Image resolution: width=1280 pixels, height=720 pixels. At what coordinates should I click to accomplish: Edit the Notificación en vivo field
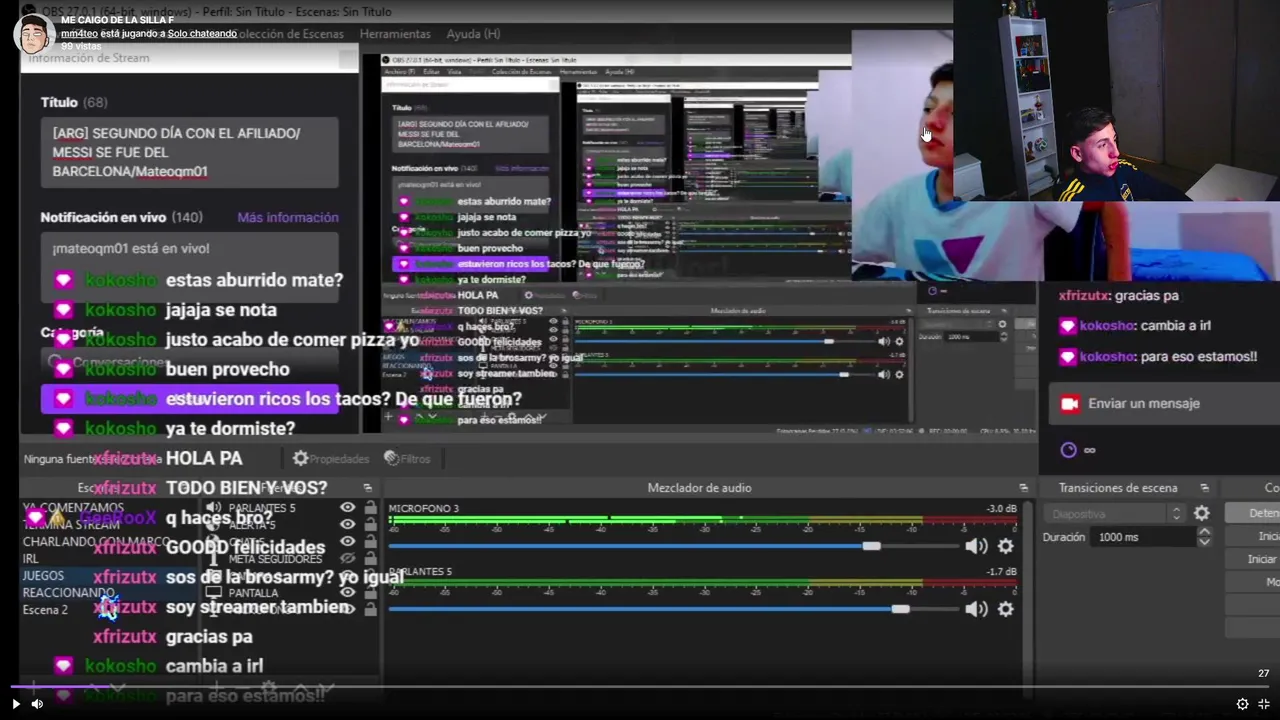(190, 266)
